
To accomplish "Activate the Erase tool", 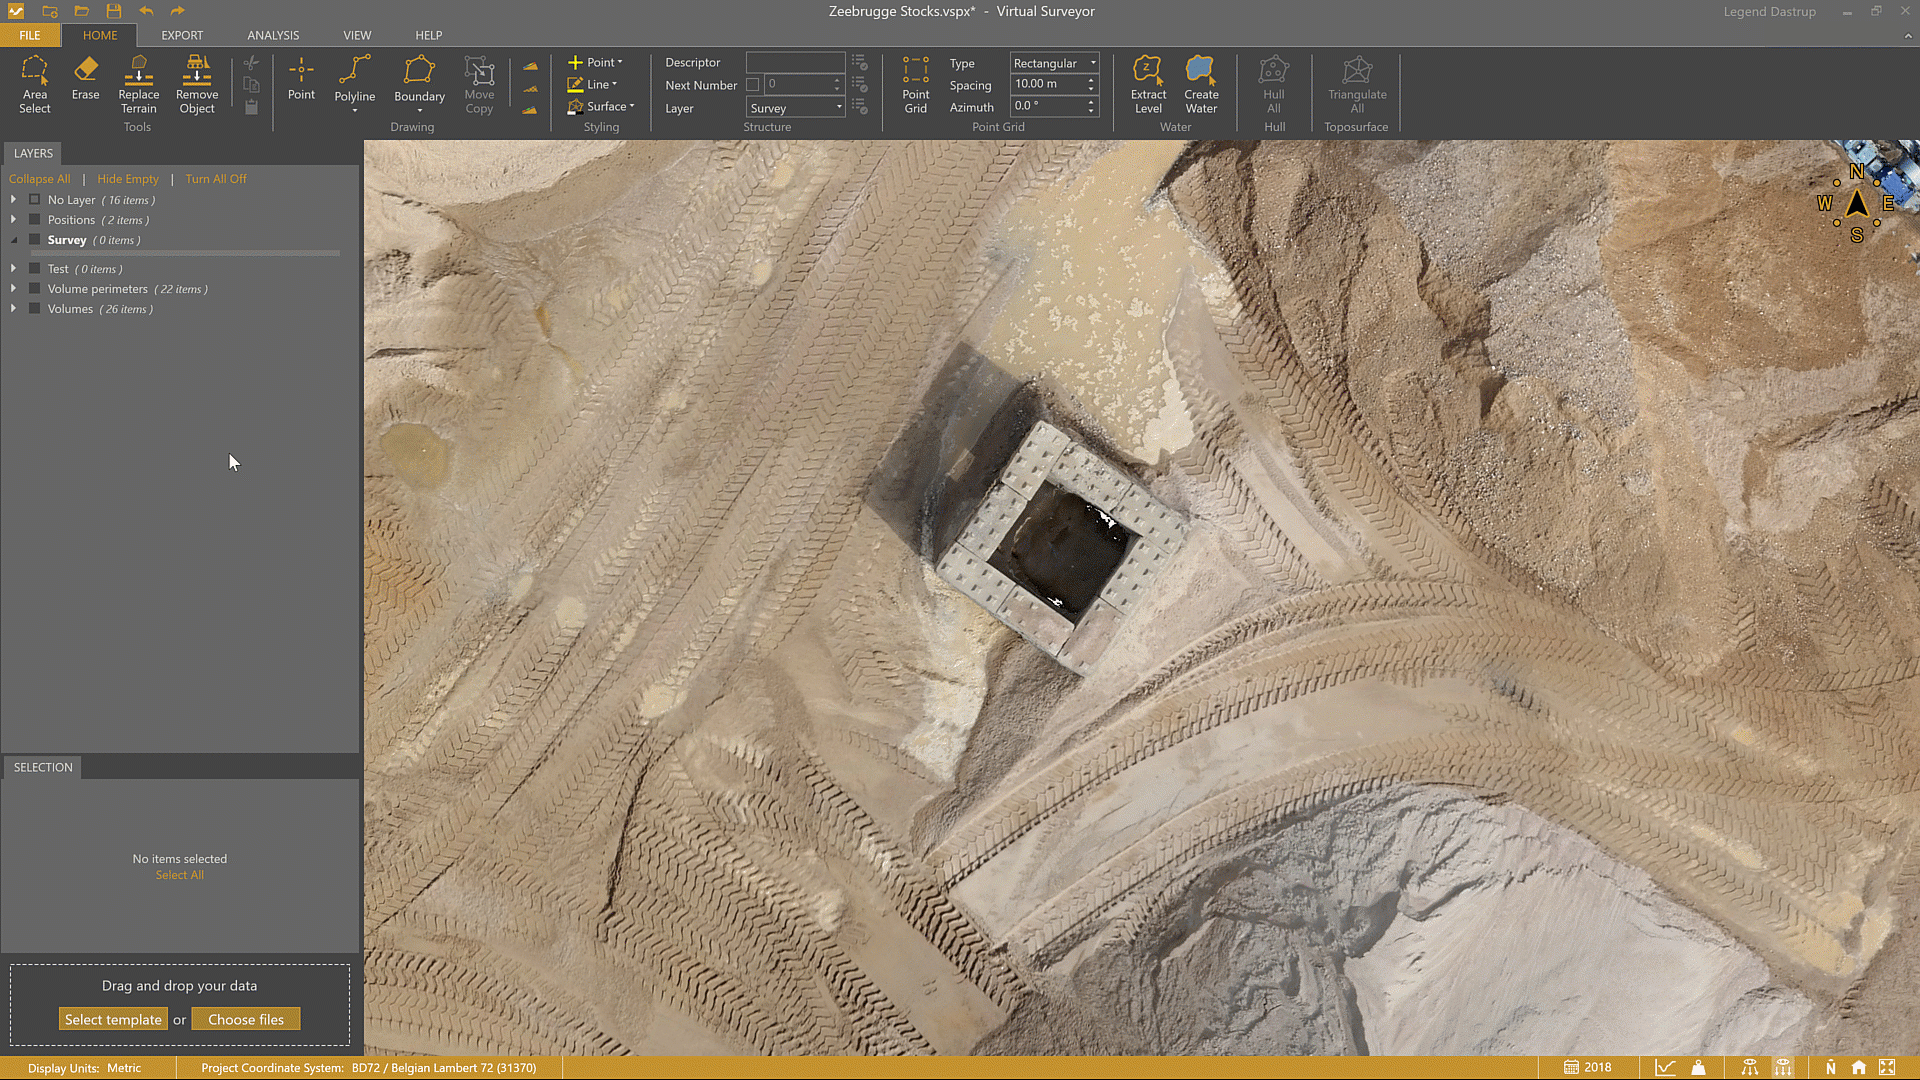I will click(85, 83).
